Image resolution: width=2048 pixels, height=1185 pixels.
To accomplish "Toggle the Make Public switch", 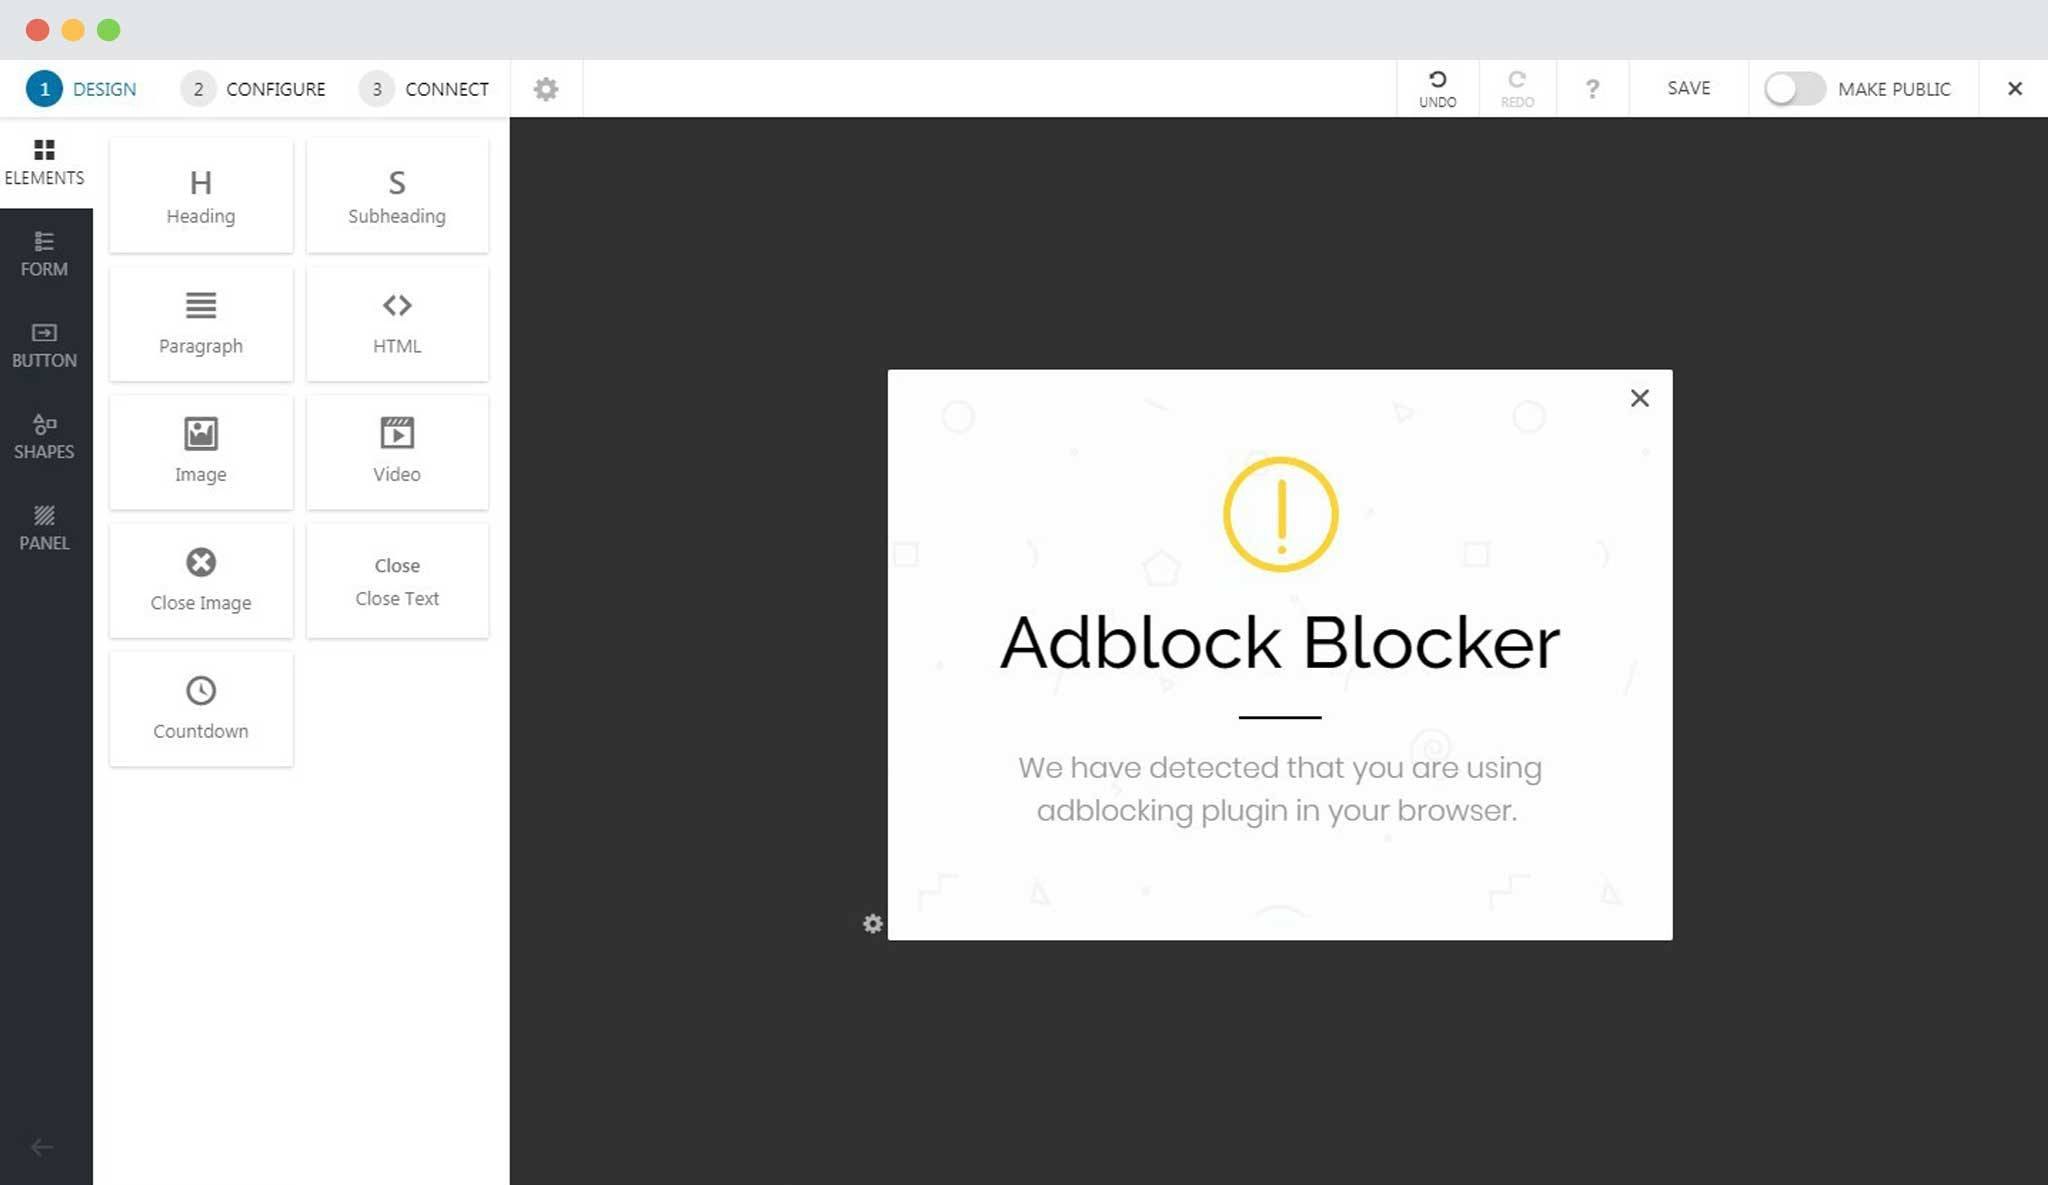I will tap(1791, 89).
